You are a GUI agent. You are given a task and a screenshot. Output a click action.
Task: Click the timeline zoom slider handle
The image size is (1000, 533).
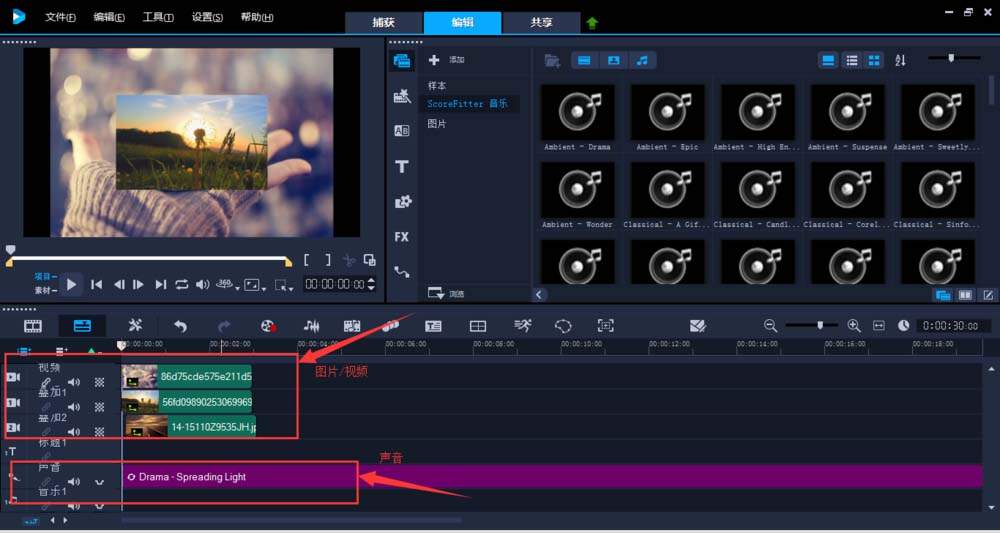click(x=820, y=325)
